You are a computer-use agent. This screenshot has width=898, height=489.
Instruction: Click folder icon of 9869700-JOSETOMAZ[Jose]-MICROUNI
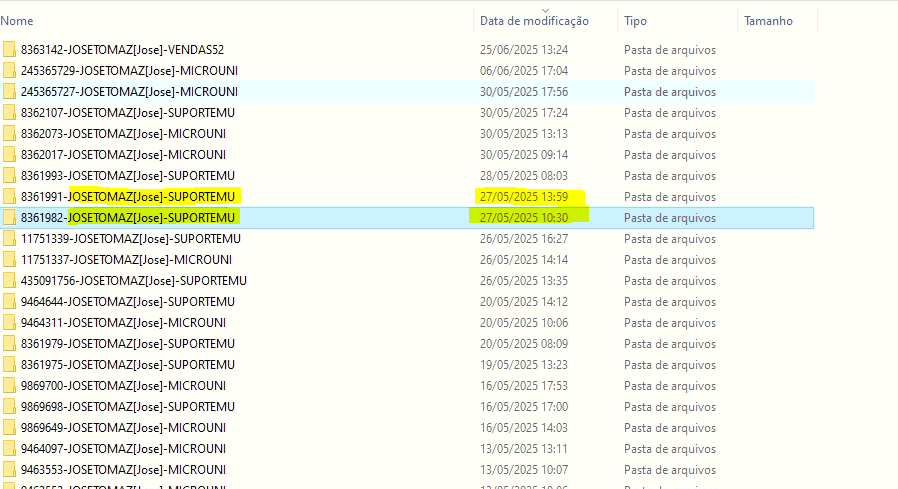[9, 386]
